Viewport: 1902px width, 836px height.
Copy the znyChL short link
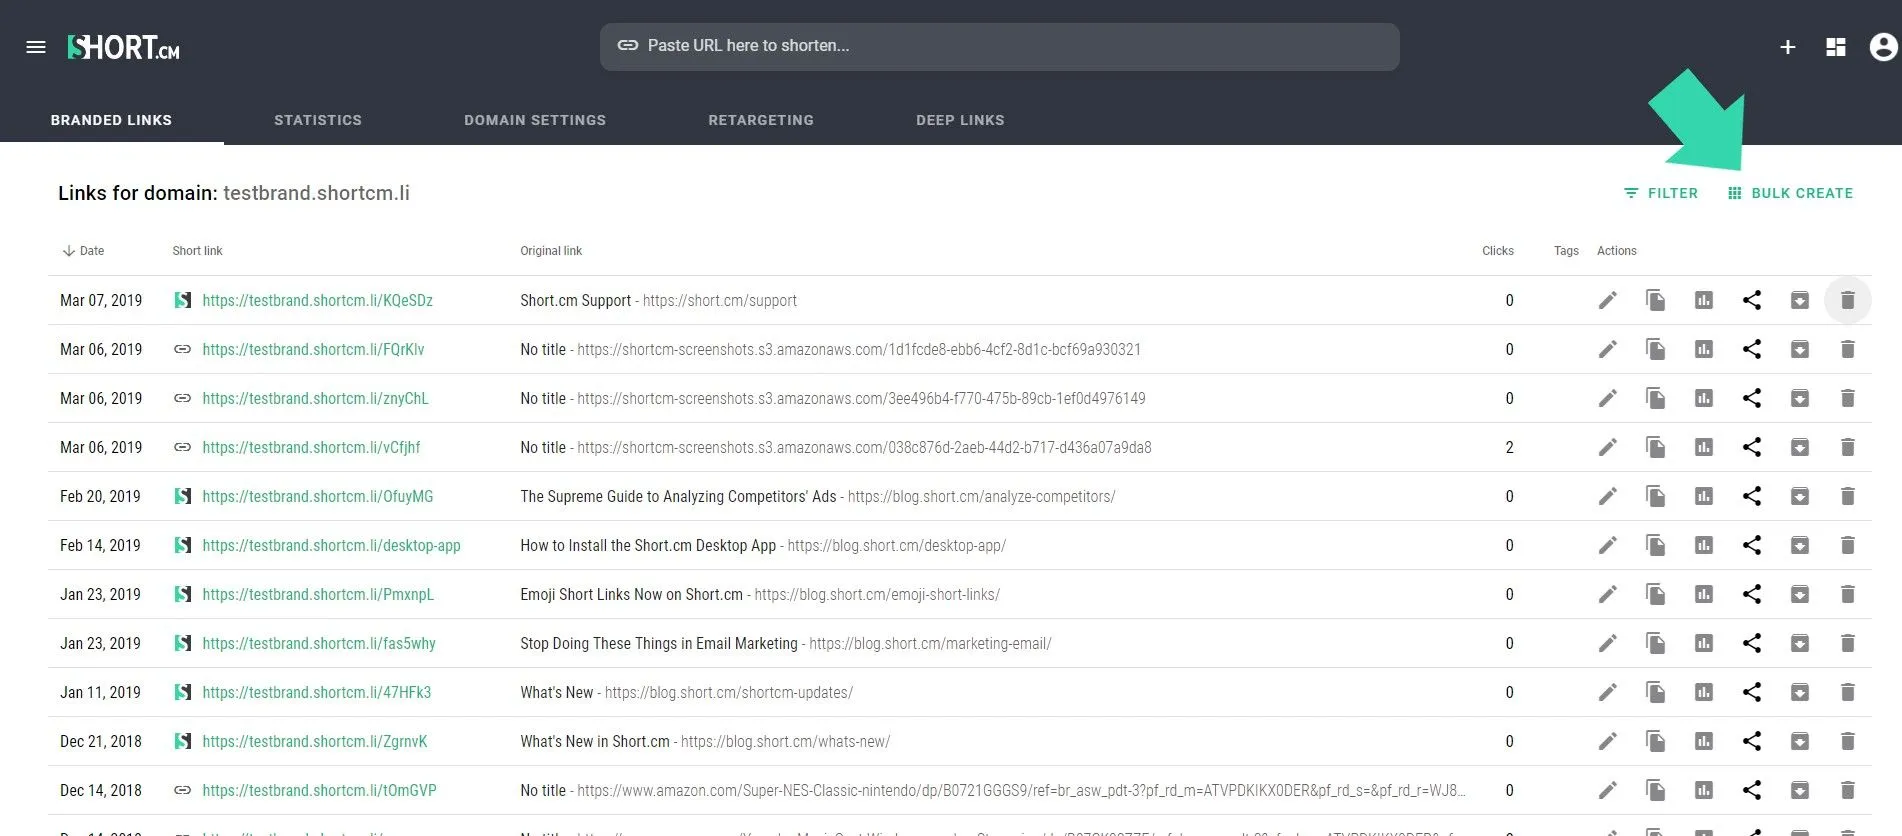pos(1656,398)
